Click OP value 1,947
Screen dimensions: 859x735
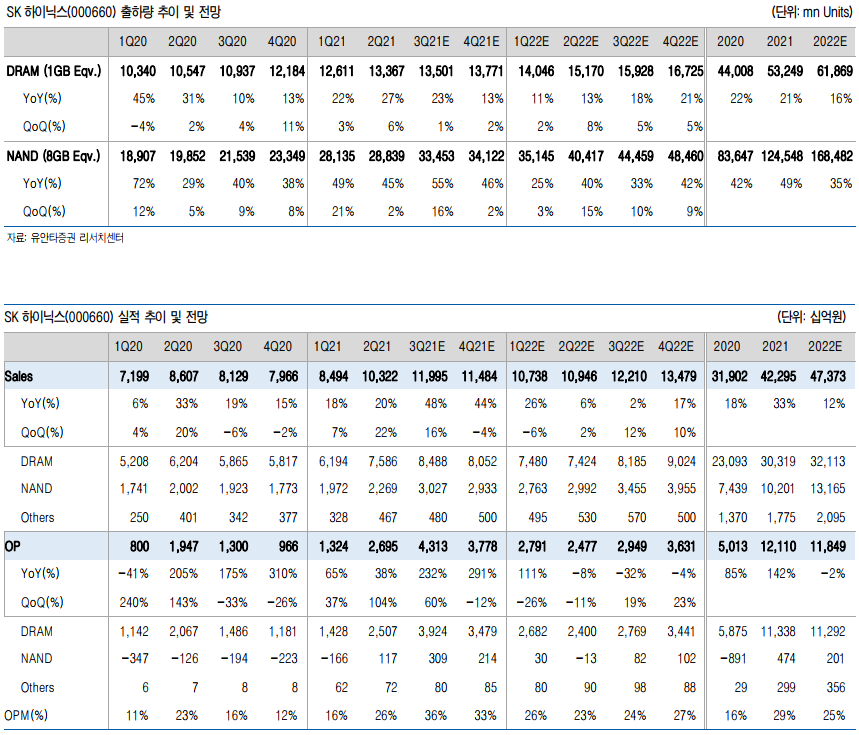(x=184, y=547)
